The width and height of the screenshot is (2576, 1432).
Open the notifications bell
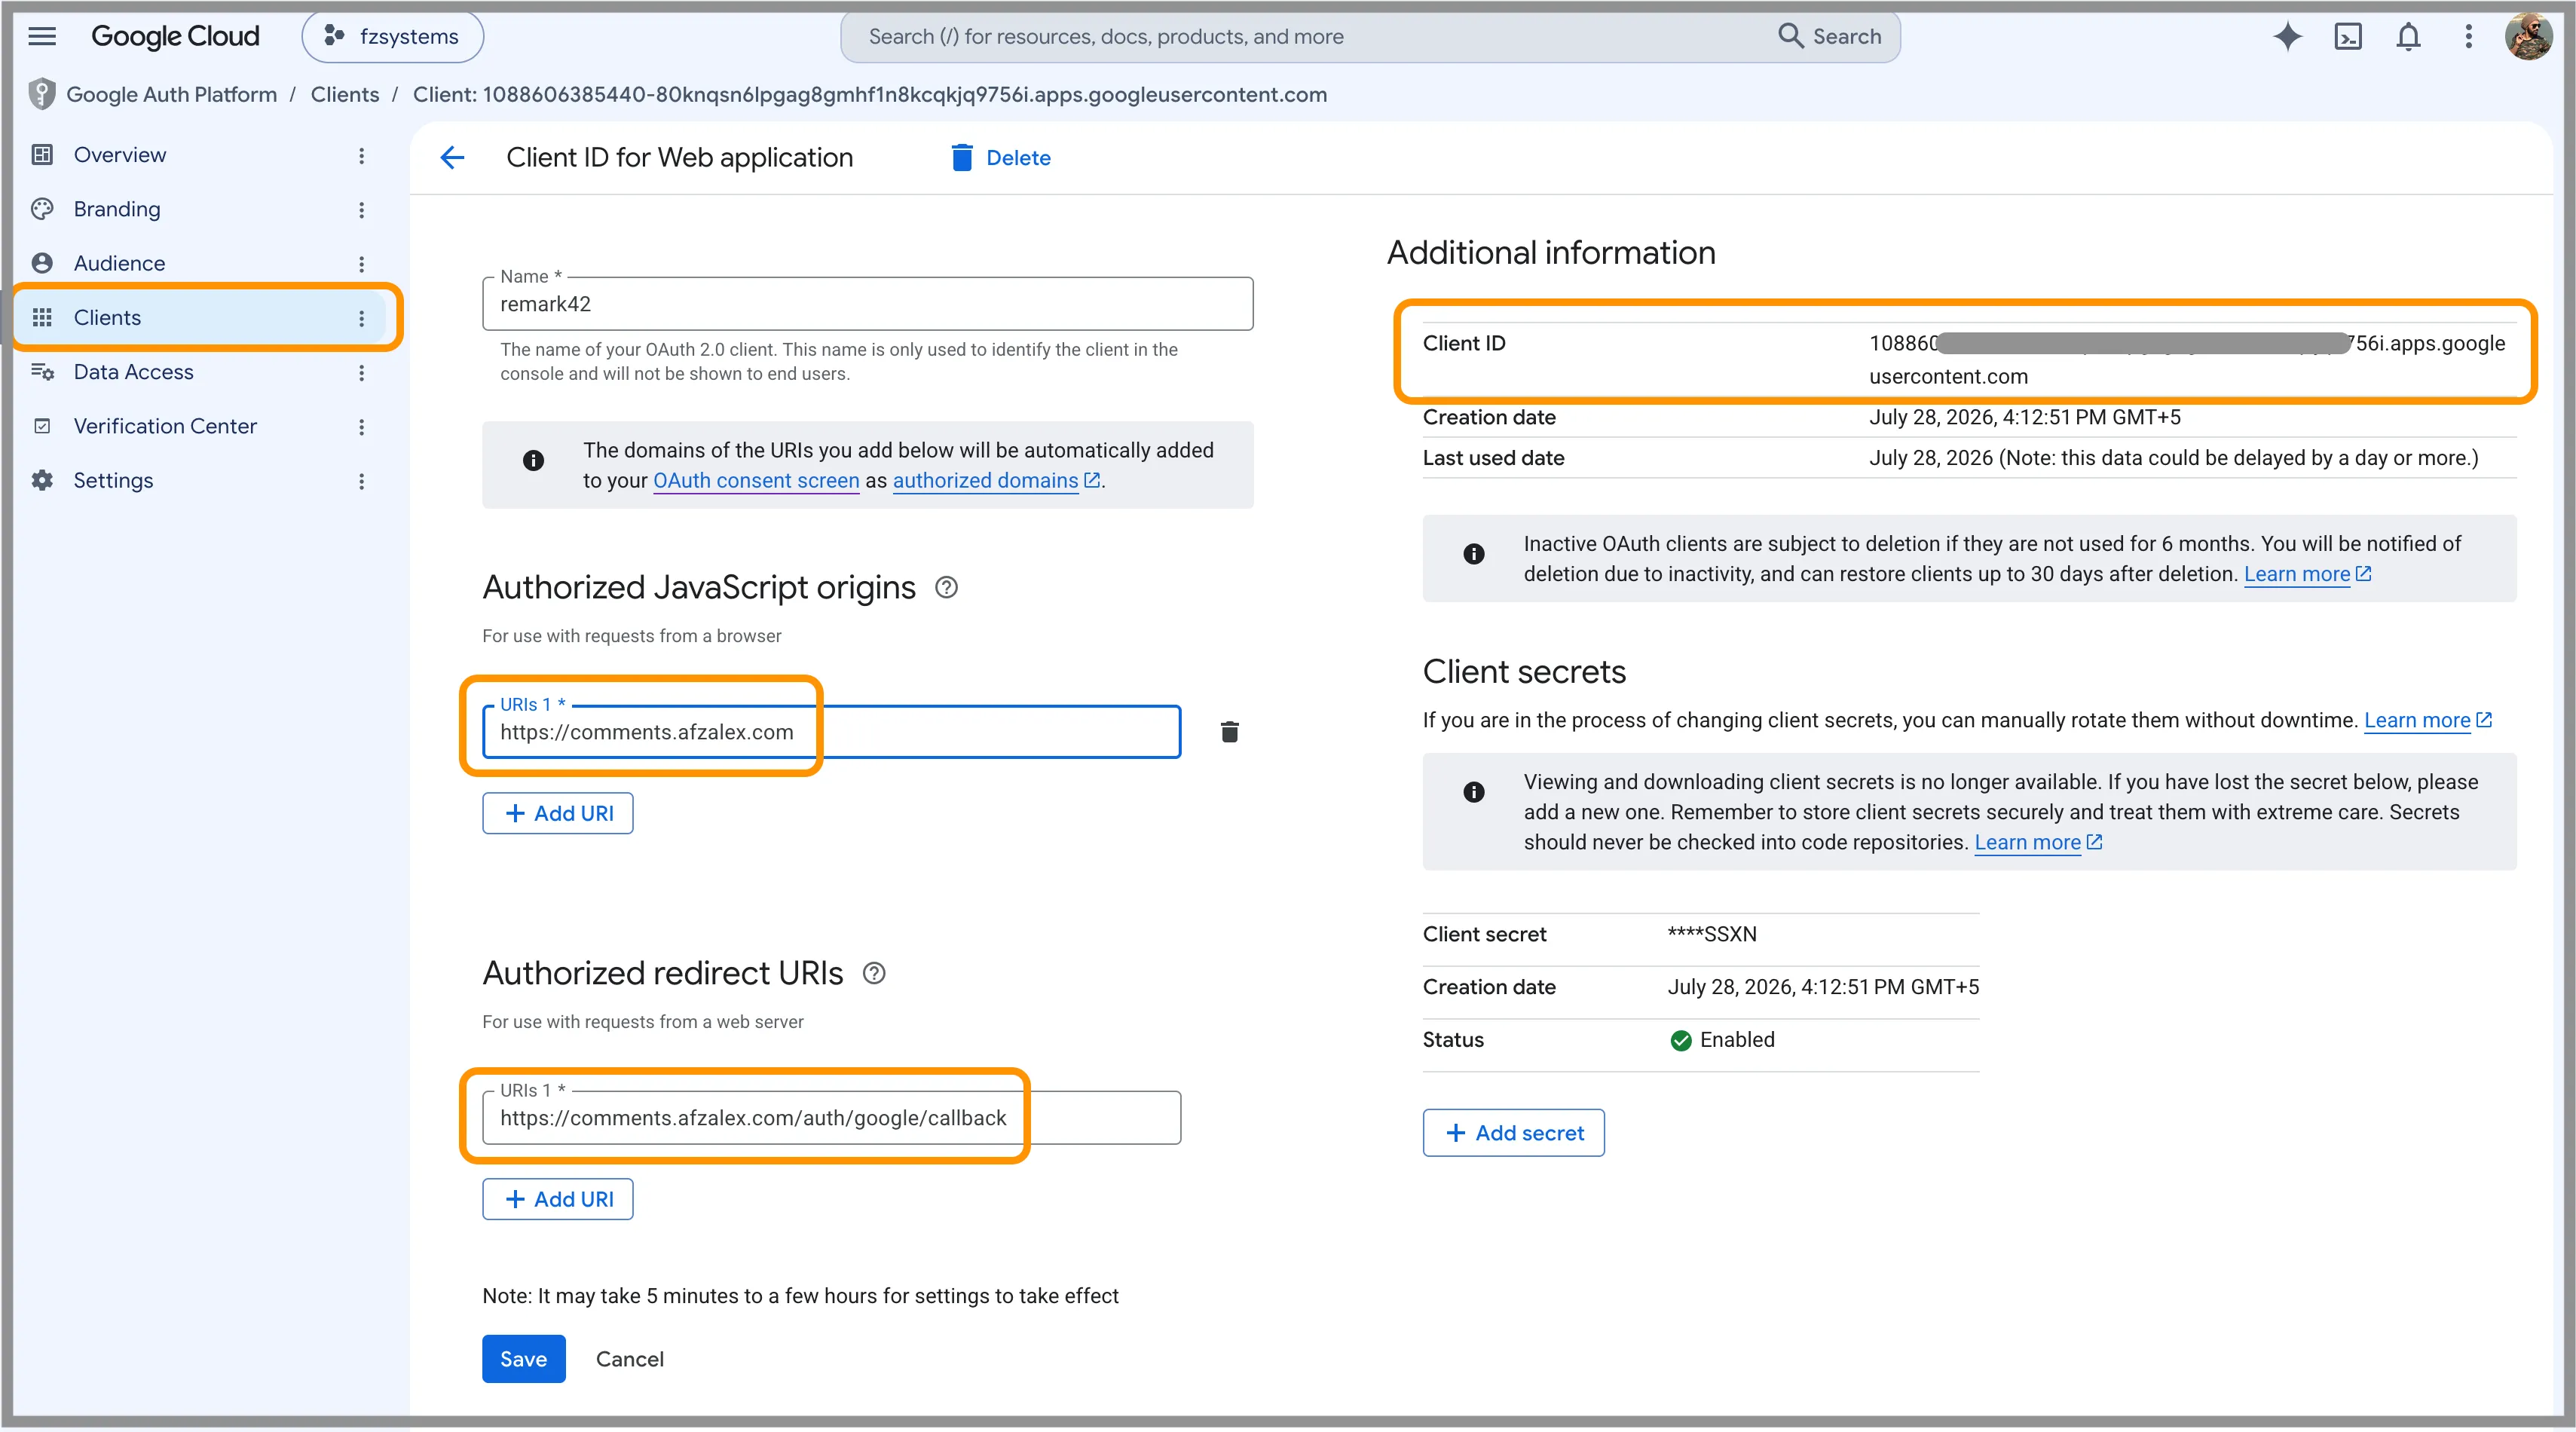pos(2408,37)
